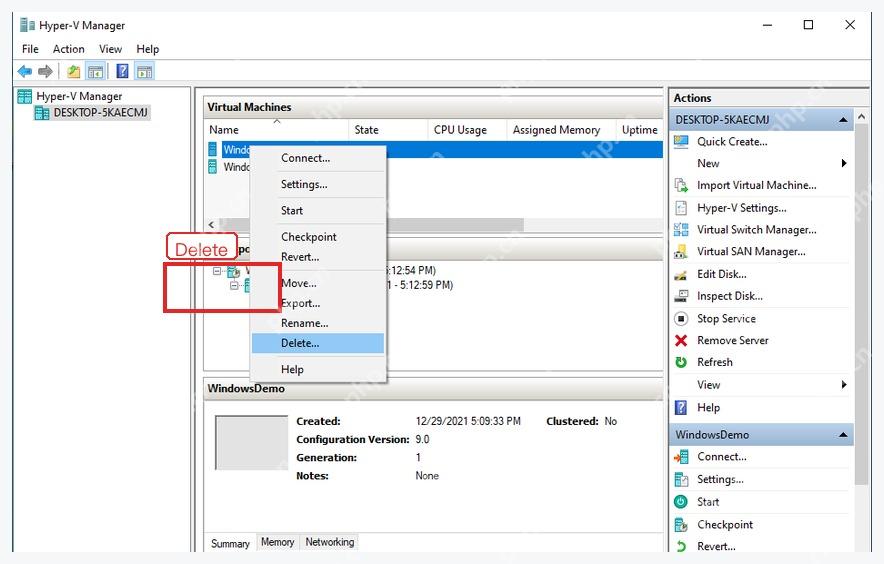Choose Start in the context menu
Image resolution: width=884 pixels, height=564 pixels.
pos(318,210)
